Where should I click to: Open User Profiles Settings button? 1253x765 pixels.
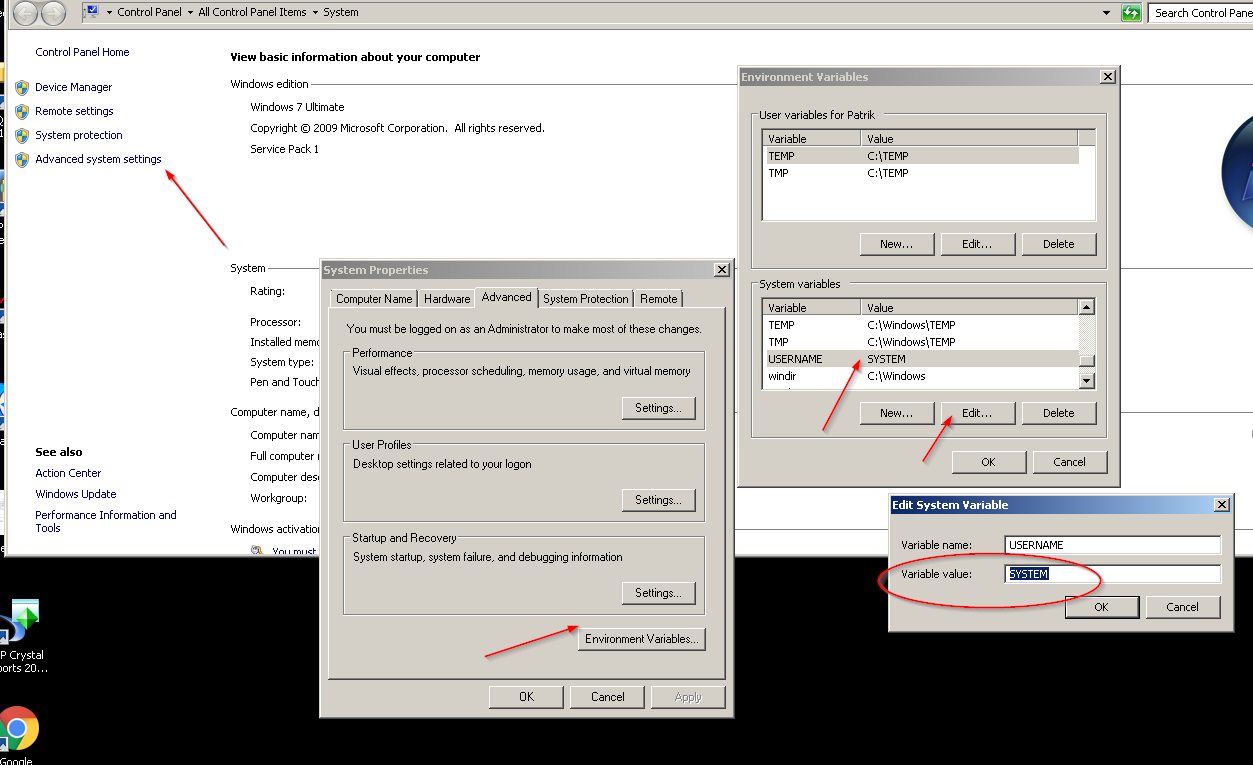tap(658, 500)
